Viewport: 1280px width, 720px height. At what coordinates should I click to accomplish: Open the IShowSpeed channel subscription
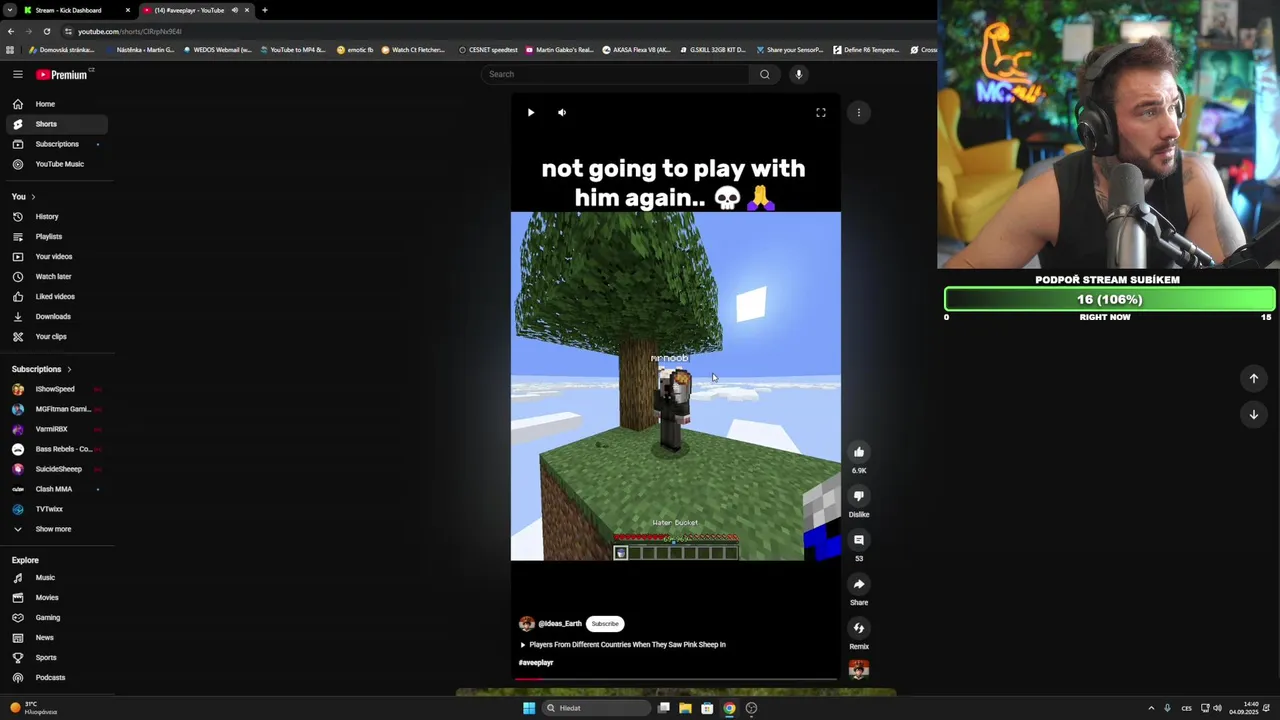55,389
